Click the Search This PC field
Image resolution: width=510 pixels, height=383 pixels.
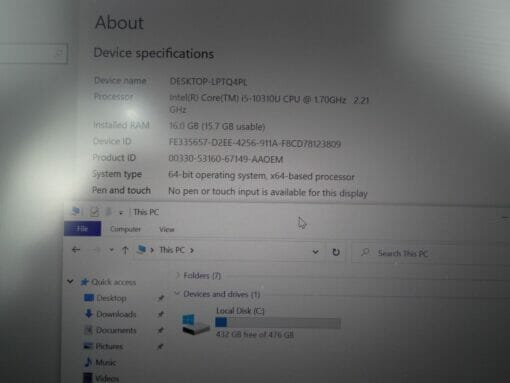pos(430,253)
